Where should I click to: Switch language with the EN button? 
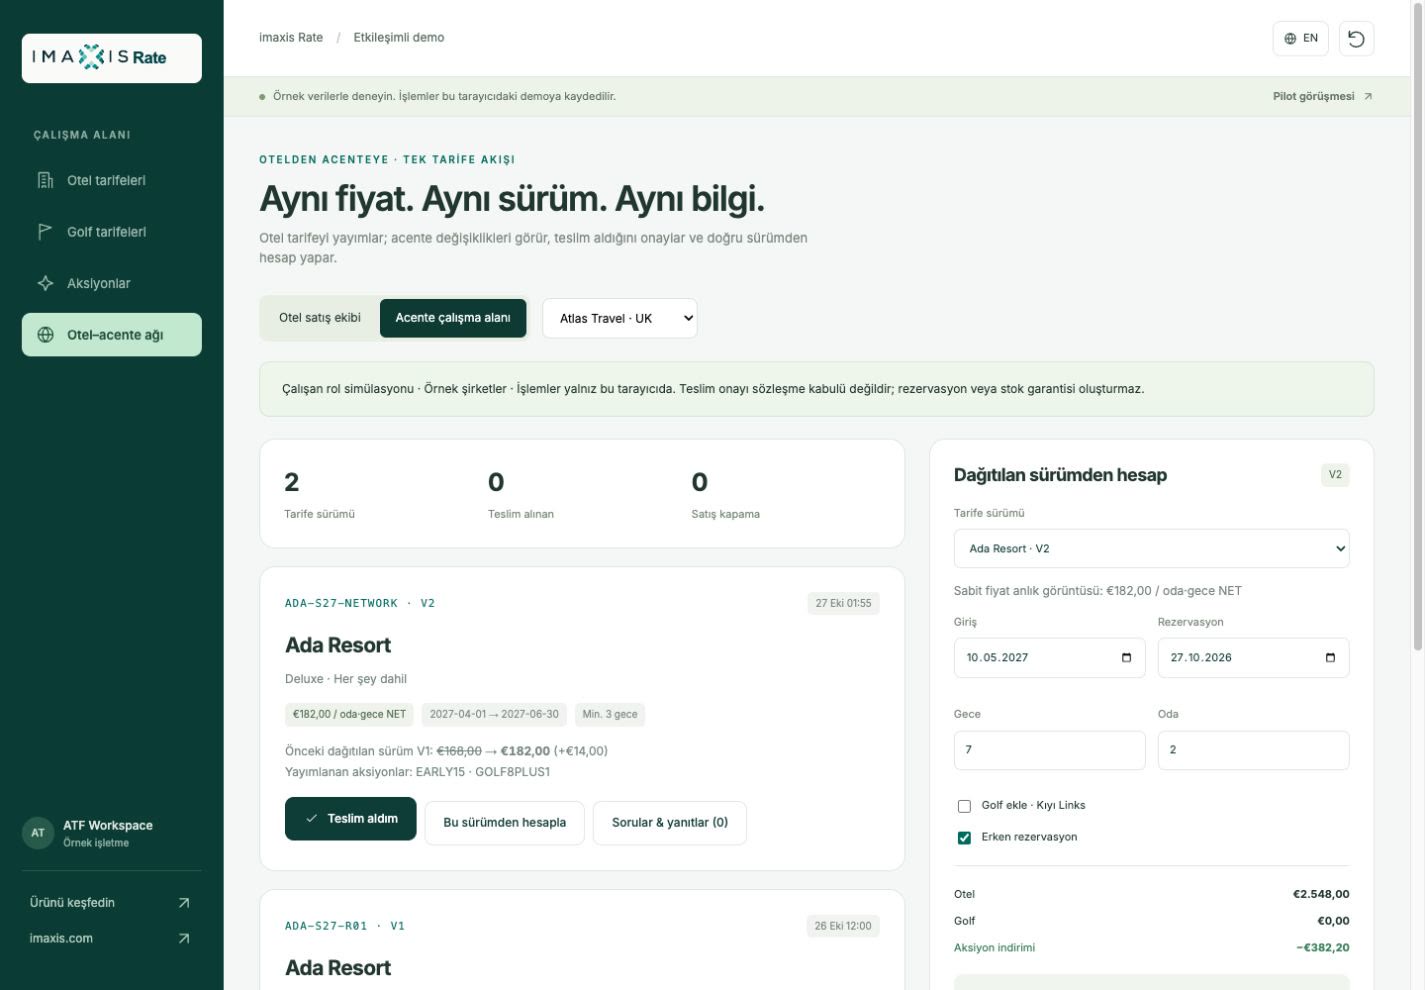pos(1300,38)
